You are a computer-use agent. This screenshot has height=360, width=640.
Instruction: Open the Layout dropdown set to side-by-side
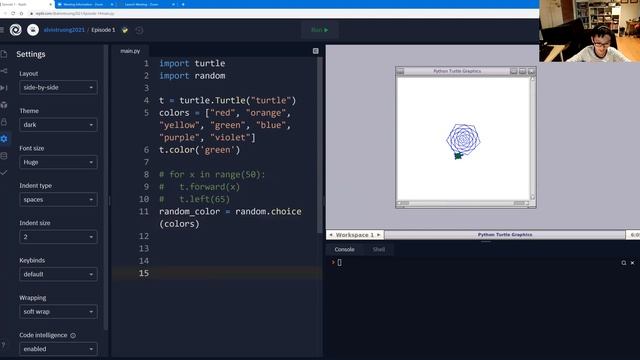point(58,87)
